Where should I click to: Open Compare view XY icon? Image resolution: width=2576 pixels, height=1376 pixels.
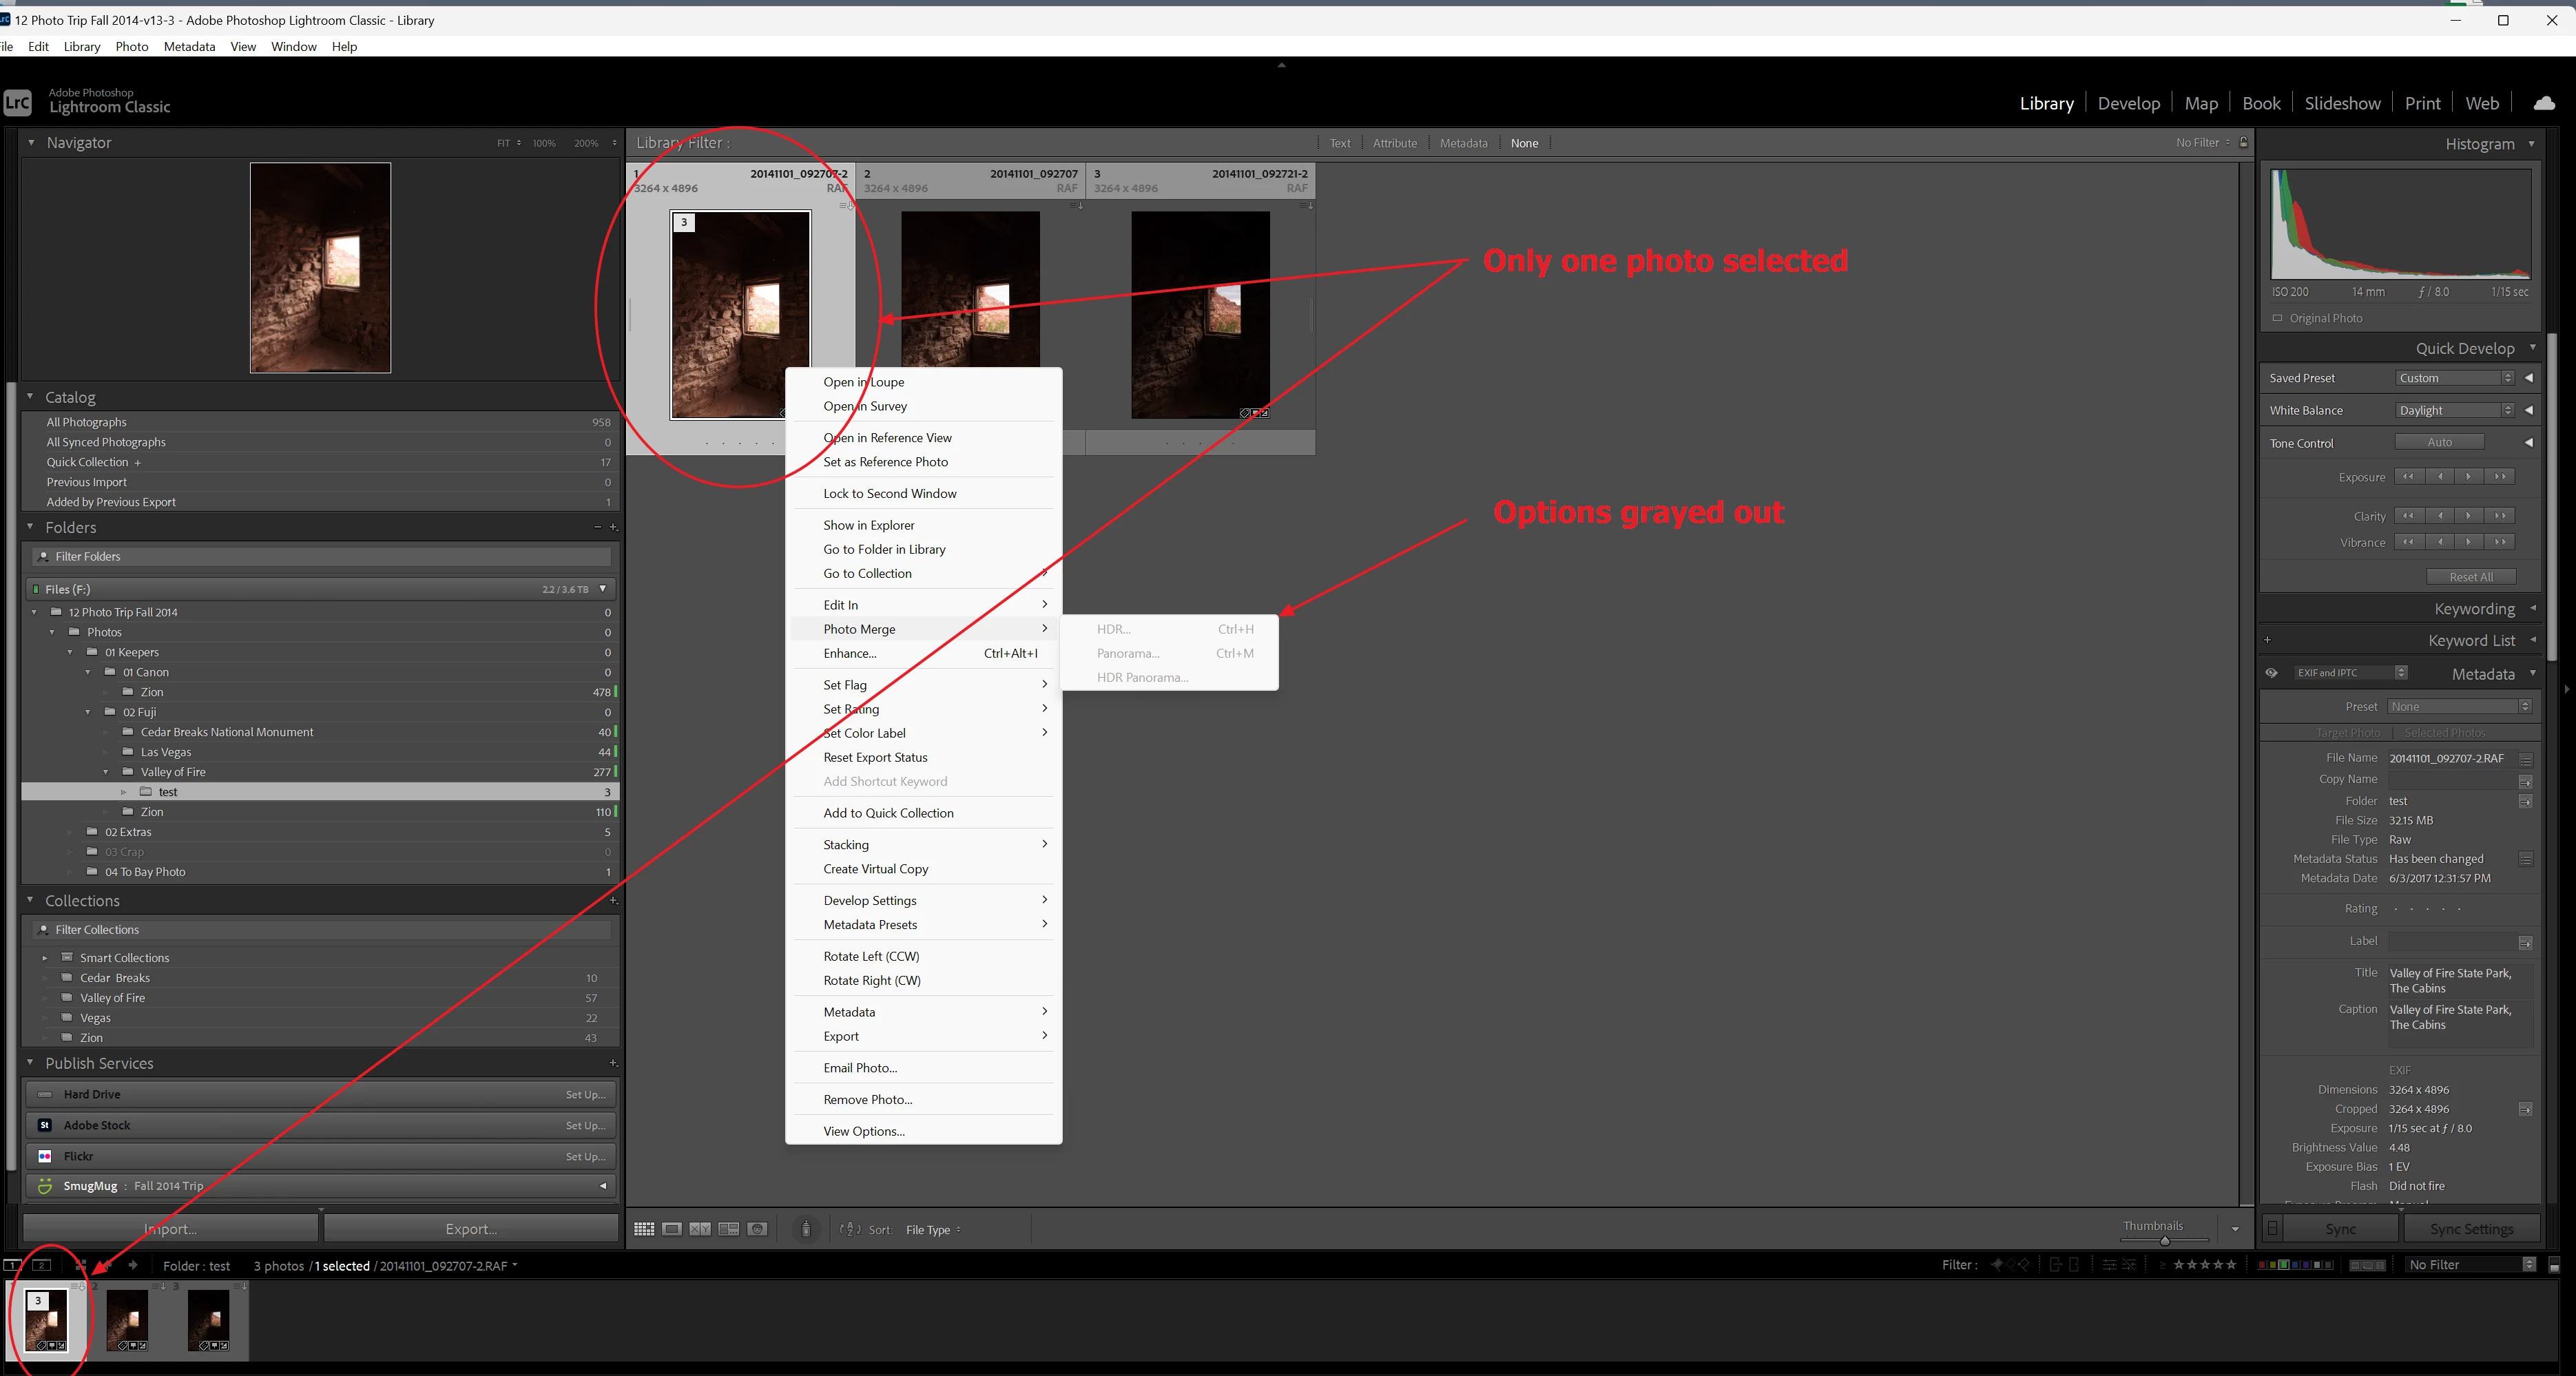click(700, 1229)
